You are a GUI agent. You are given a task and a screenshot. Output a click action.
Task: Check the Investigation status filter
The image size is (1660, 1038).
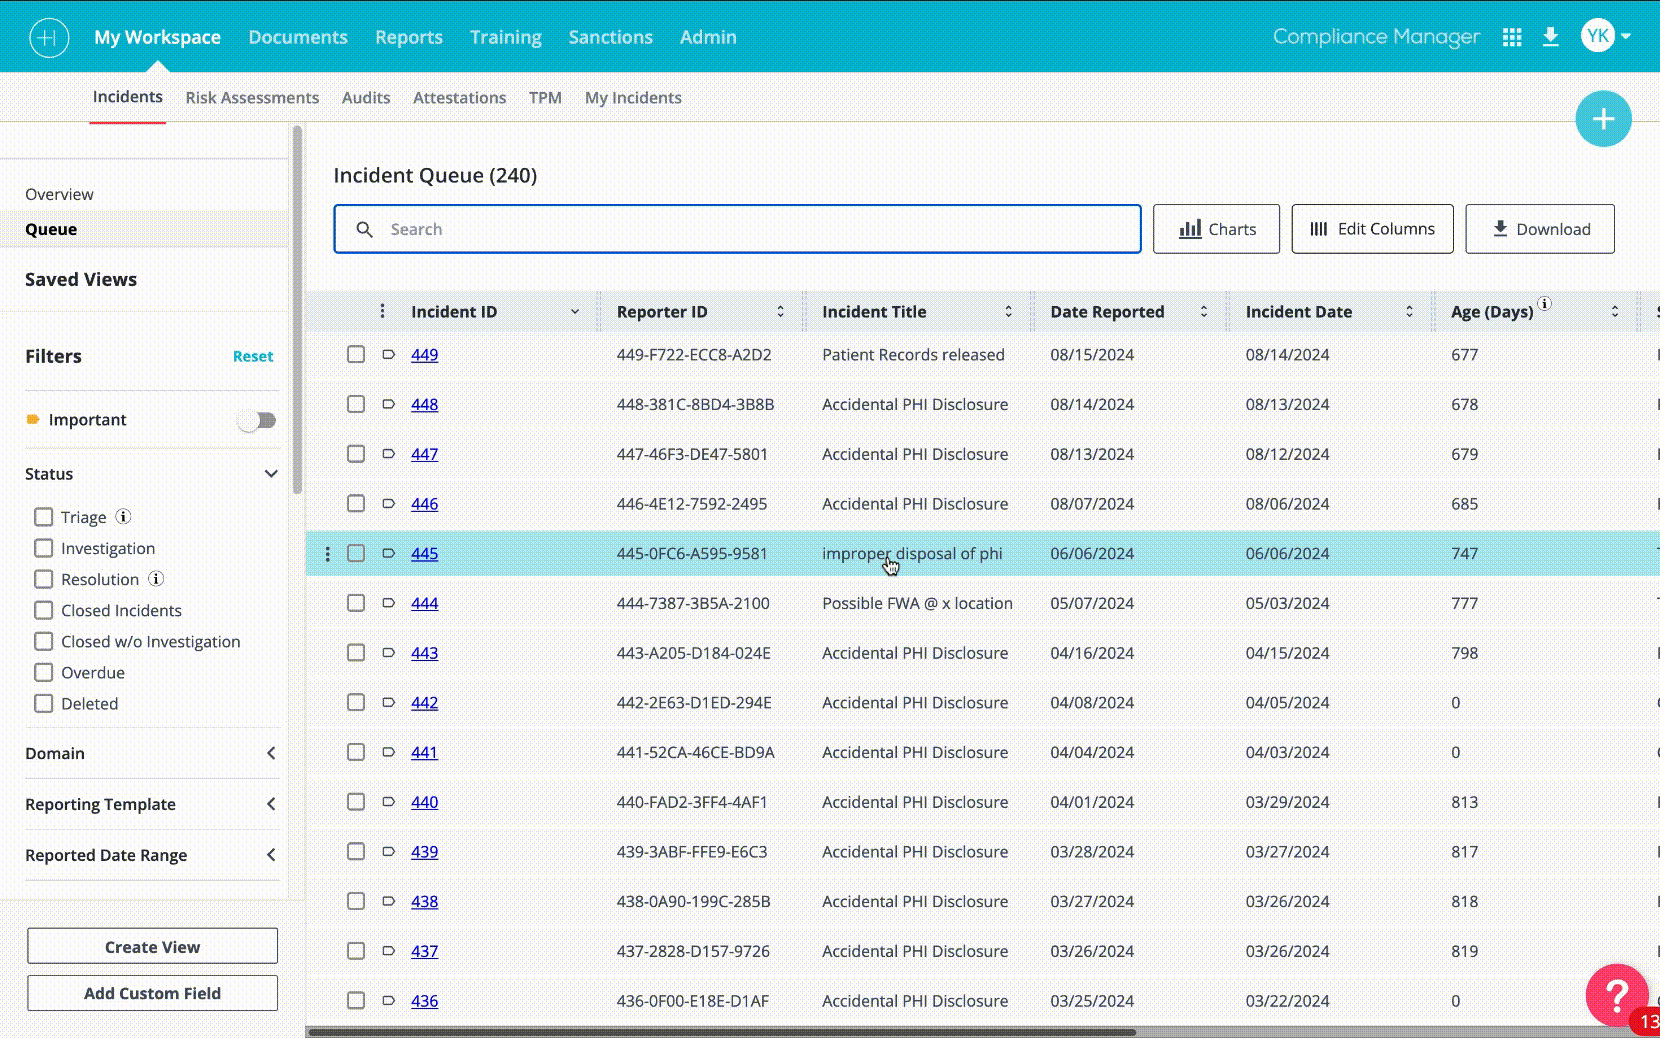pyautogui.click(x=43, y=548)
